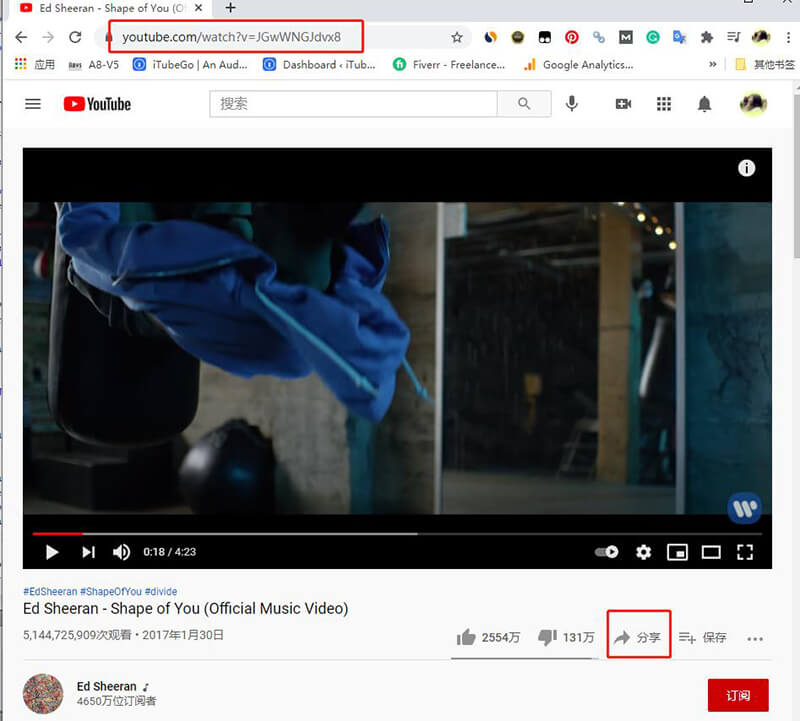Open the Google Analytics bookmark
Screen dimensions: 800x721
coord(579,65)
